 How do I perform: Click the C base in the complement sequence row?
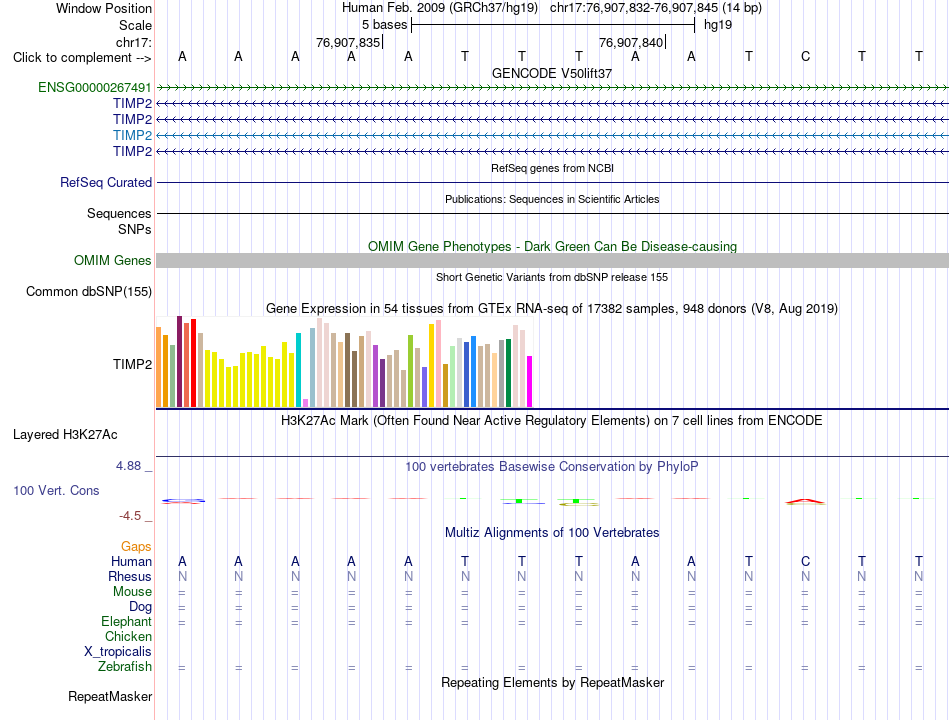click(805, 56)
